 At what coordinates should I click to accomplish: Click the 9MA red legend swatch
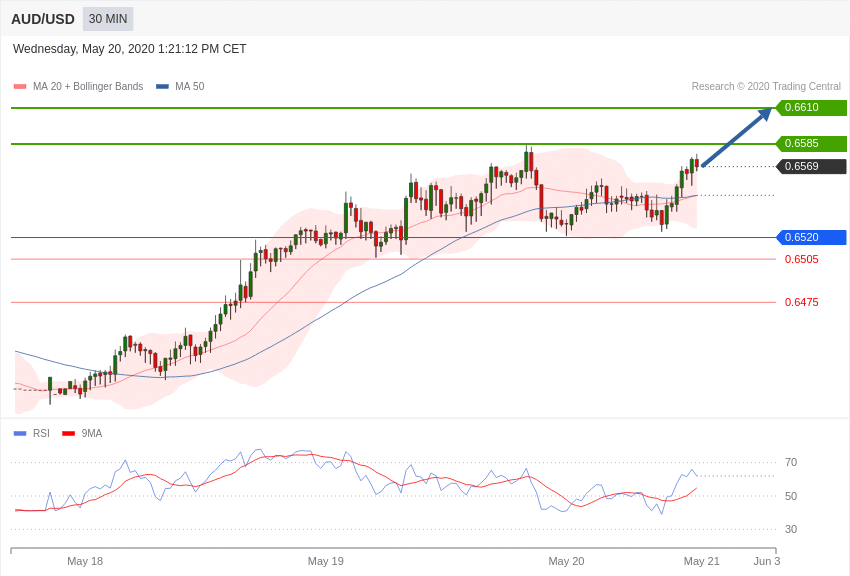[x=69, y=433]
